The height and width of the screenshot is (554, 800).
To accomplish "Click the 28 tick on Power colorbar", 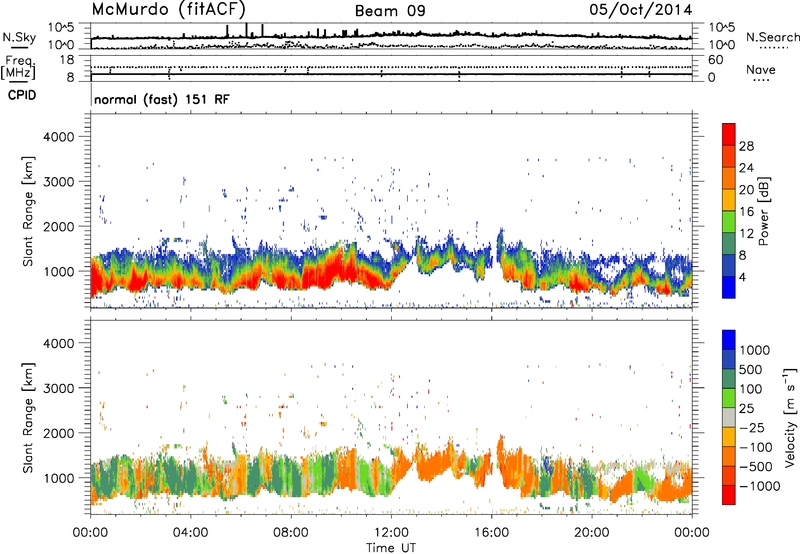I will (x=746, y=146).
